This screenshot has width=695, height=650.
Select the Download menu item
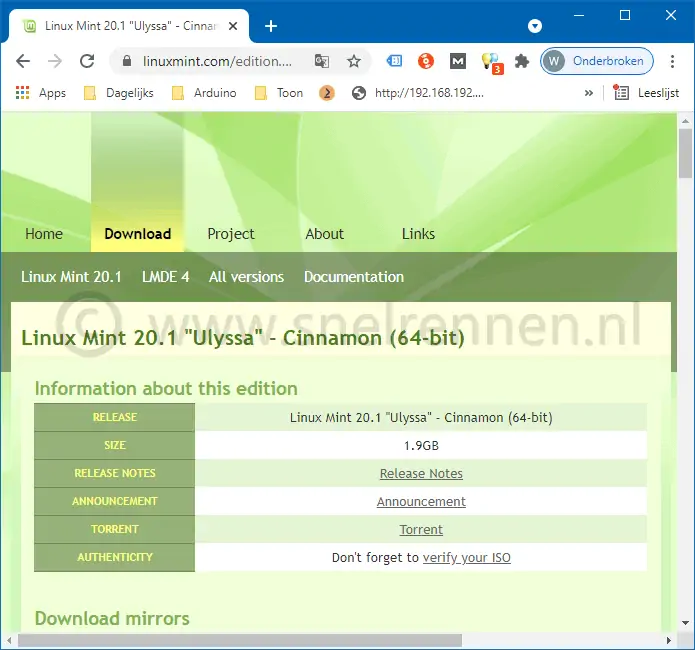[137, 234]
